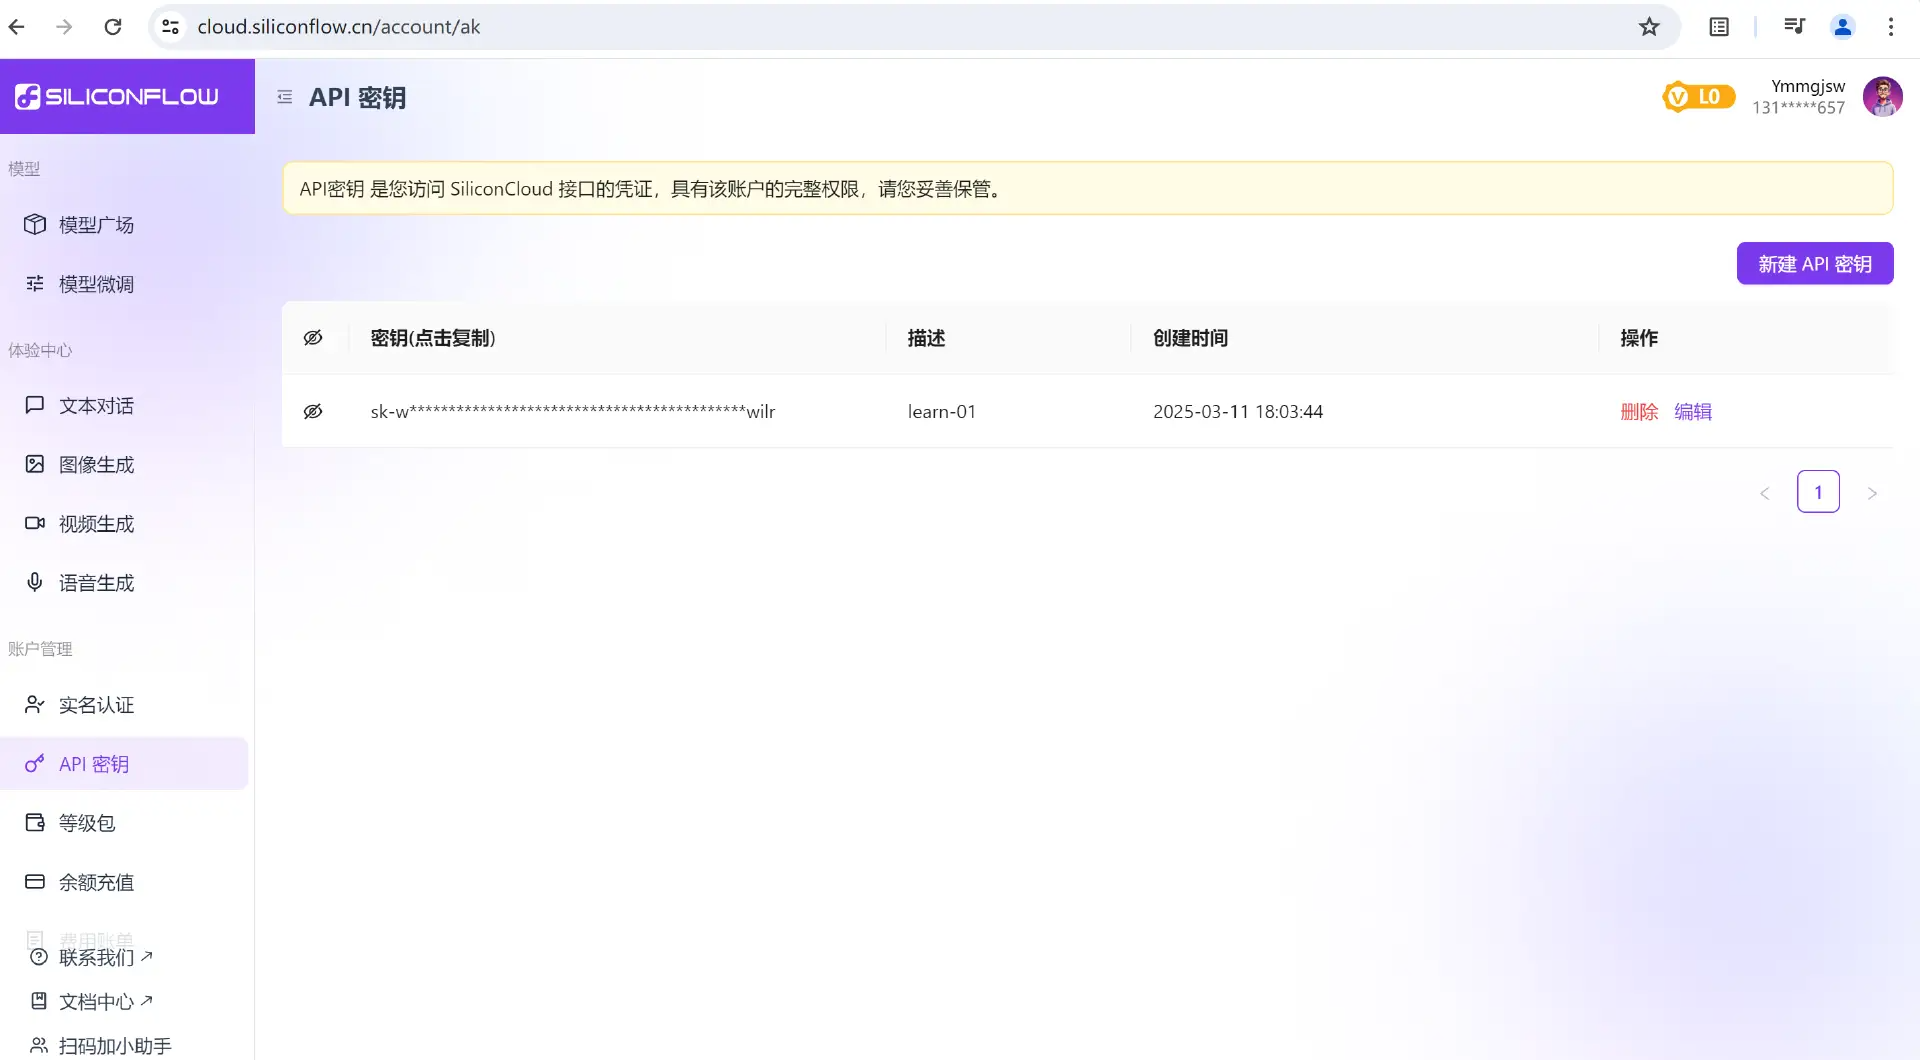Screen dimensions: 1920x1060
Task: Click the 视频生成 camera icon
Action: pos(35,523)
